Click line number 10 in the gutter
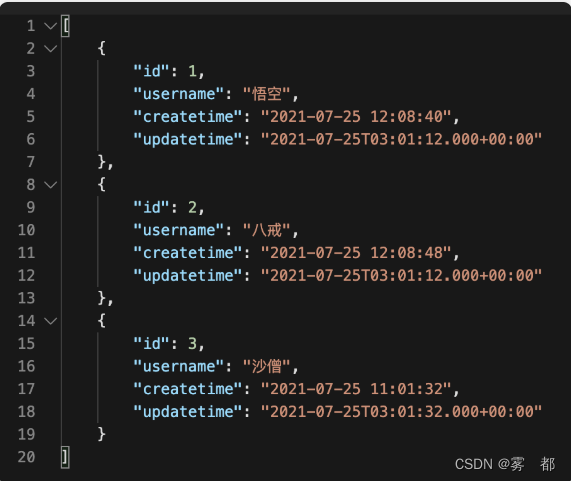 point(27,230)
